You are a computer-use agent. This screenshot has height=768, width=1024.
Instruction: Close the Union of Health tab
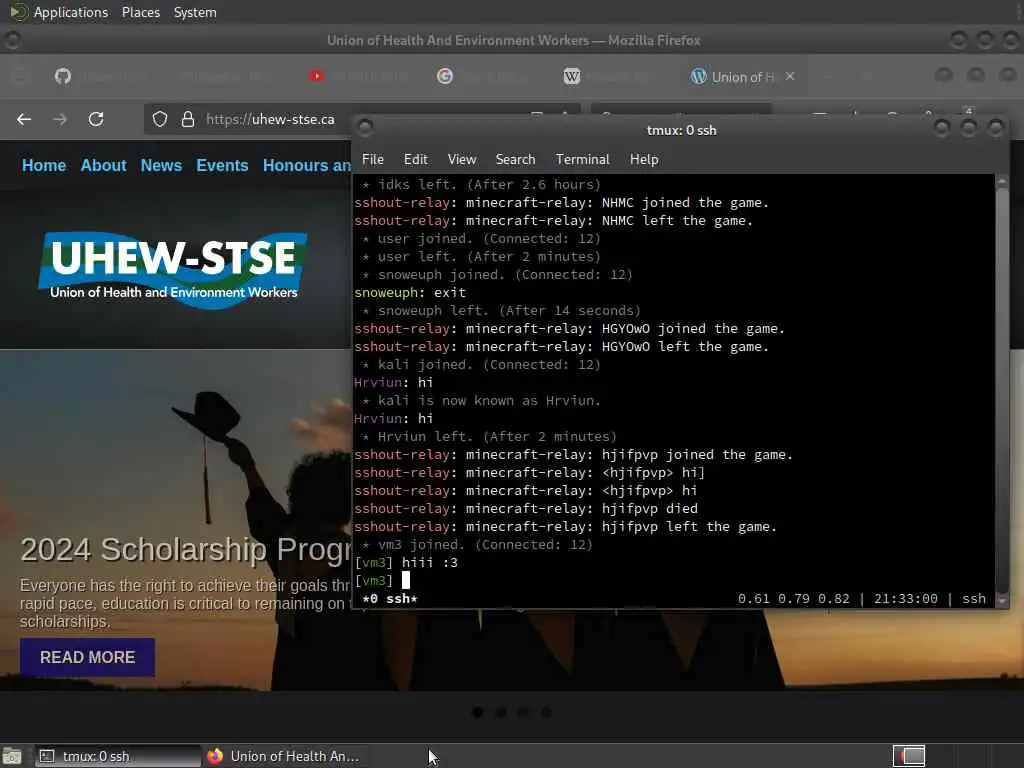[790, 76]
